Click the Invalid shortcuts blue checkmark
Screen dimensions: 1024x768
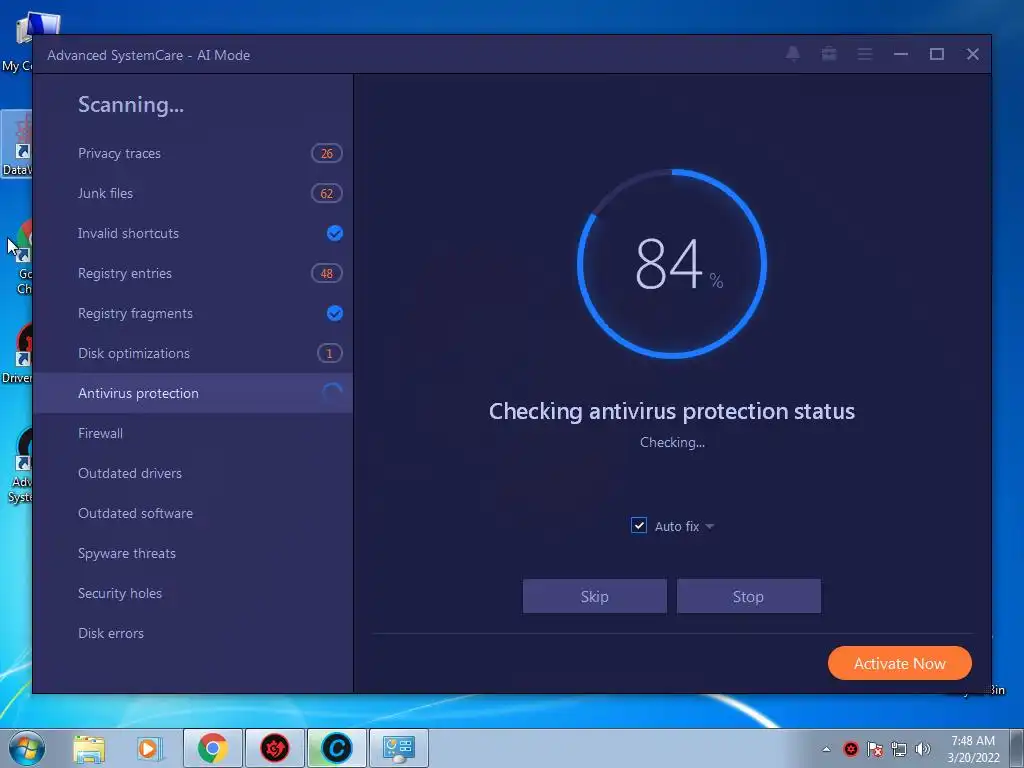pos(334,233)
